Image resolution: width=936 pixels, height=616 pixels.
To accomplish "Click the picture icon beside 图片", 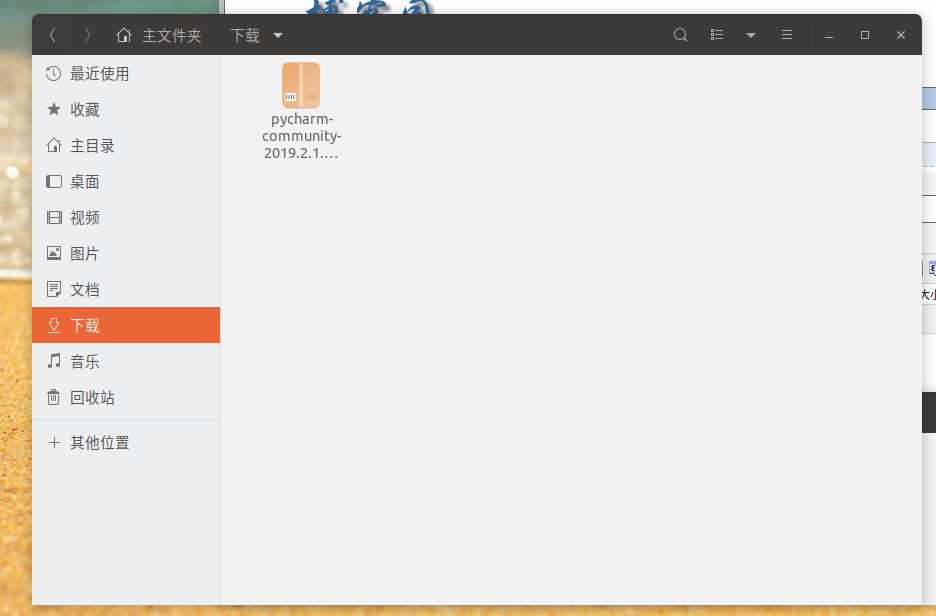I will [54, 253].
